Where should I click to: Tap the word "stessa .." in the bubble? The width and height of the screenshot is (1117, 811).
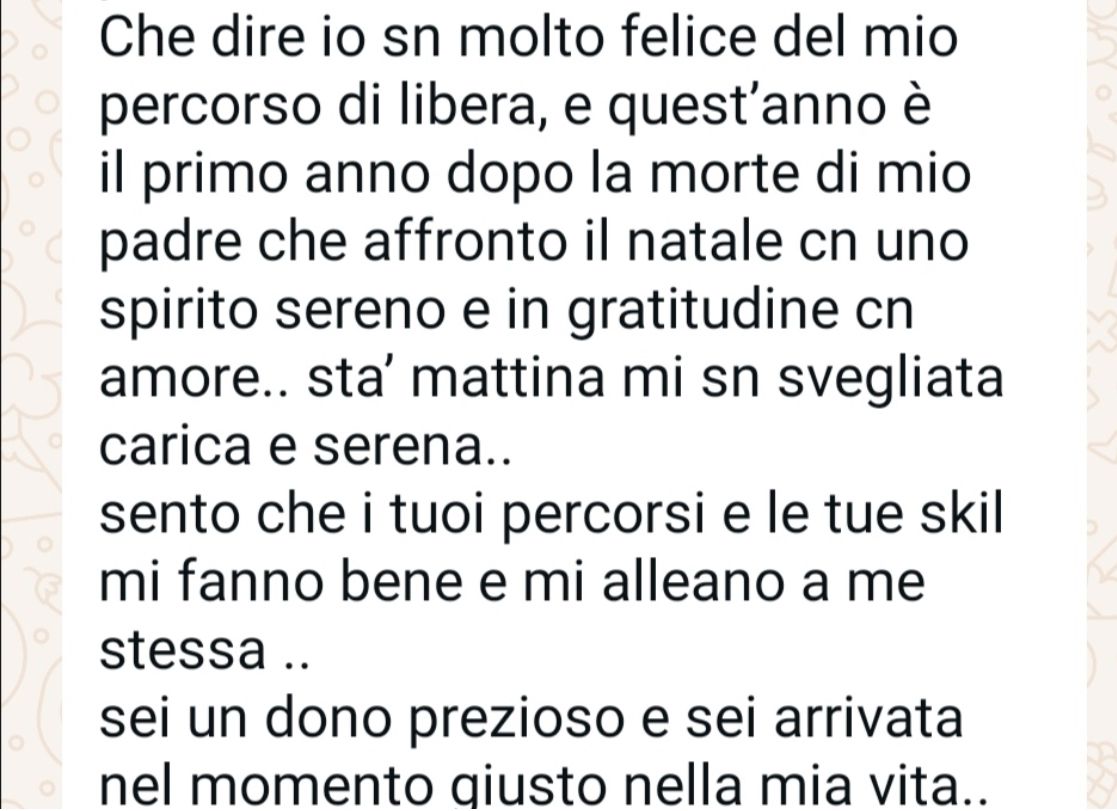(x=204, y=651)
